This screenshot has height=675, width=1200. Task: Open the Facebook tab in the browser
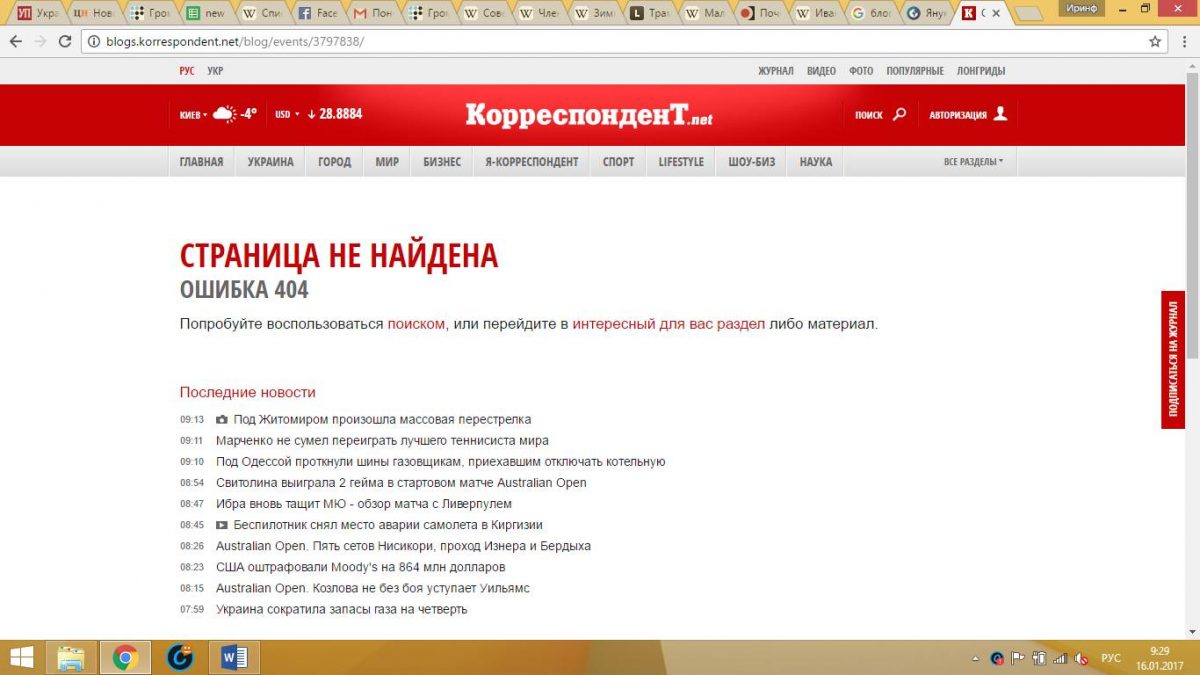pyautogui.click(x=320, y=14)
